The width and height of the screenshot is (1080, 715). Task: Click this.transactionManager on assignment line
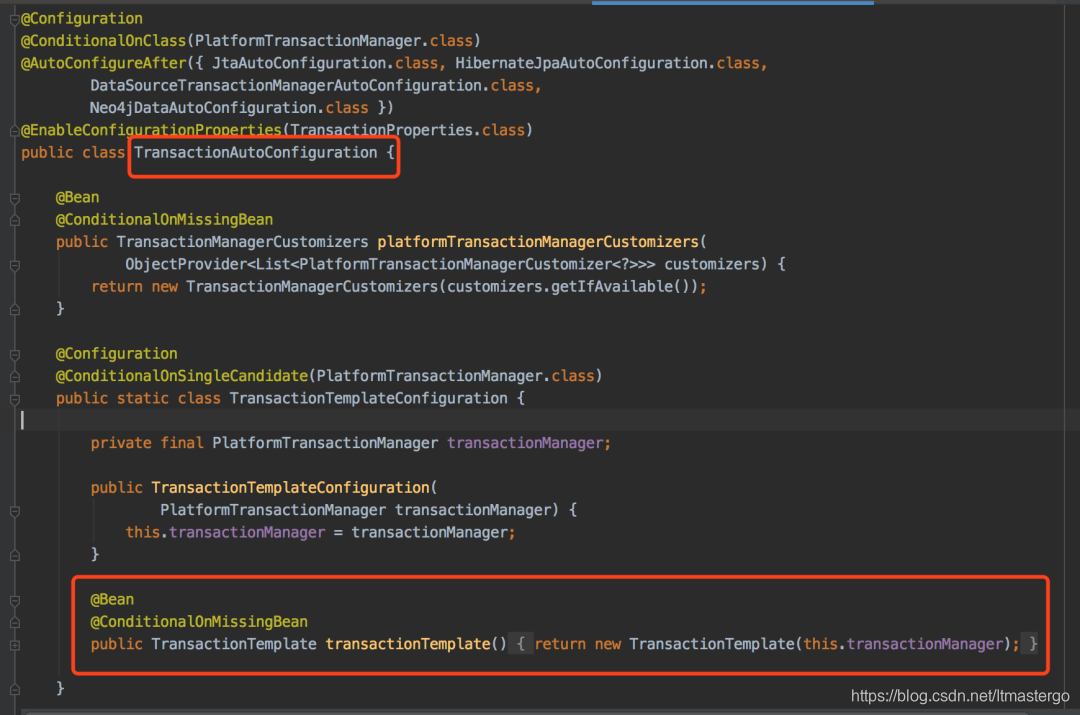click(x=225, y=532)
